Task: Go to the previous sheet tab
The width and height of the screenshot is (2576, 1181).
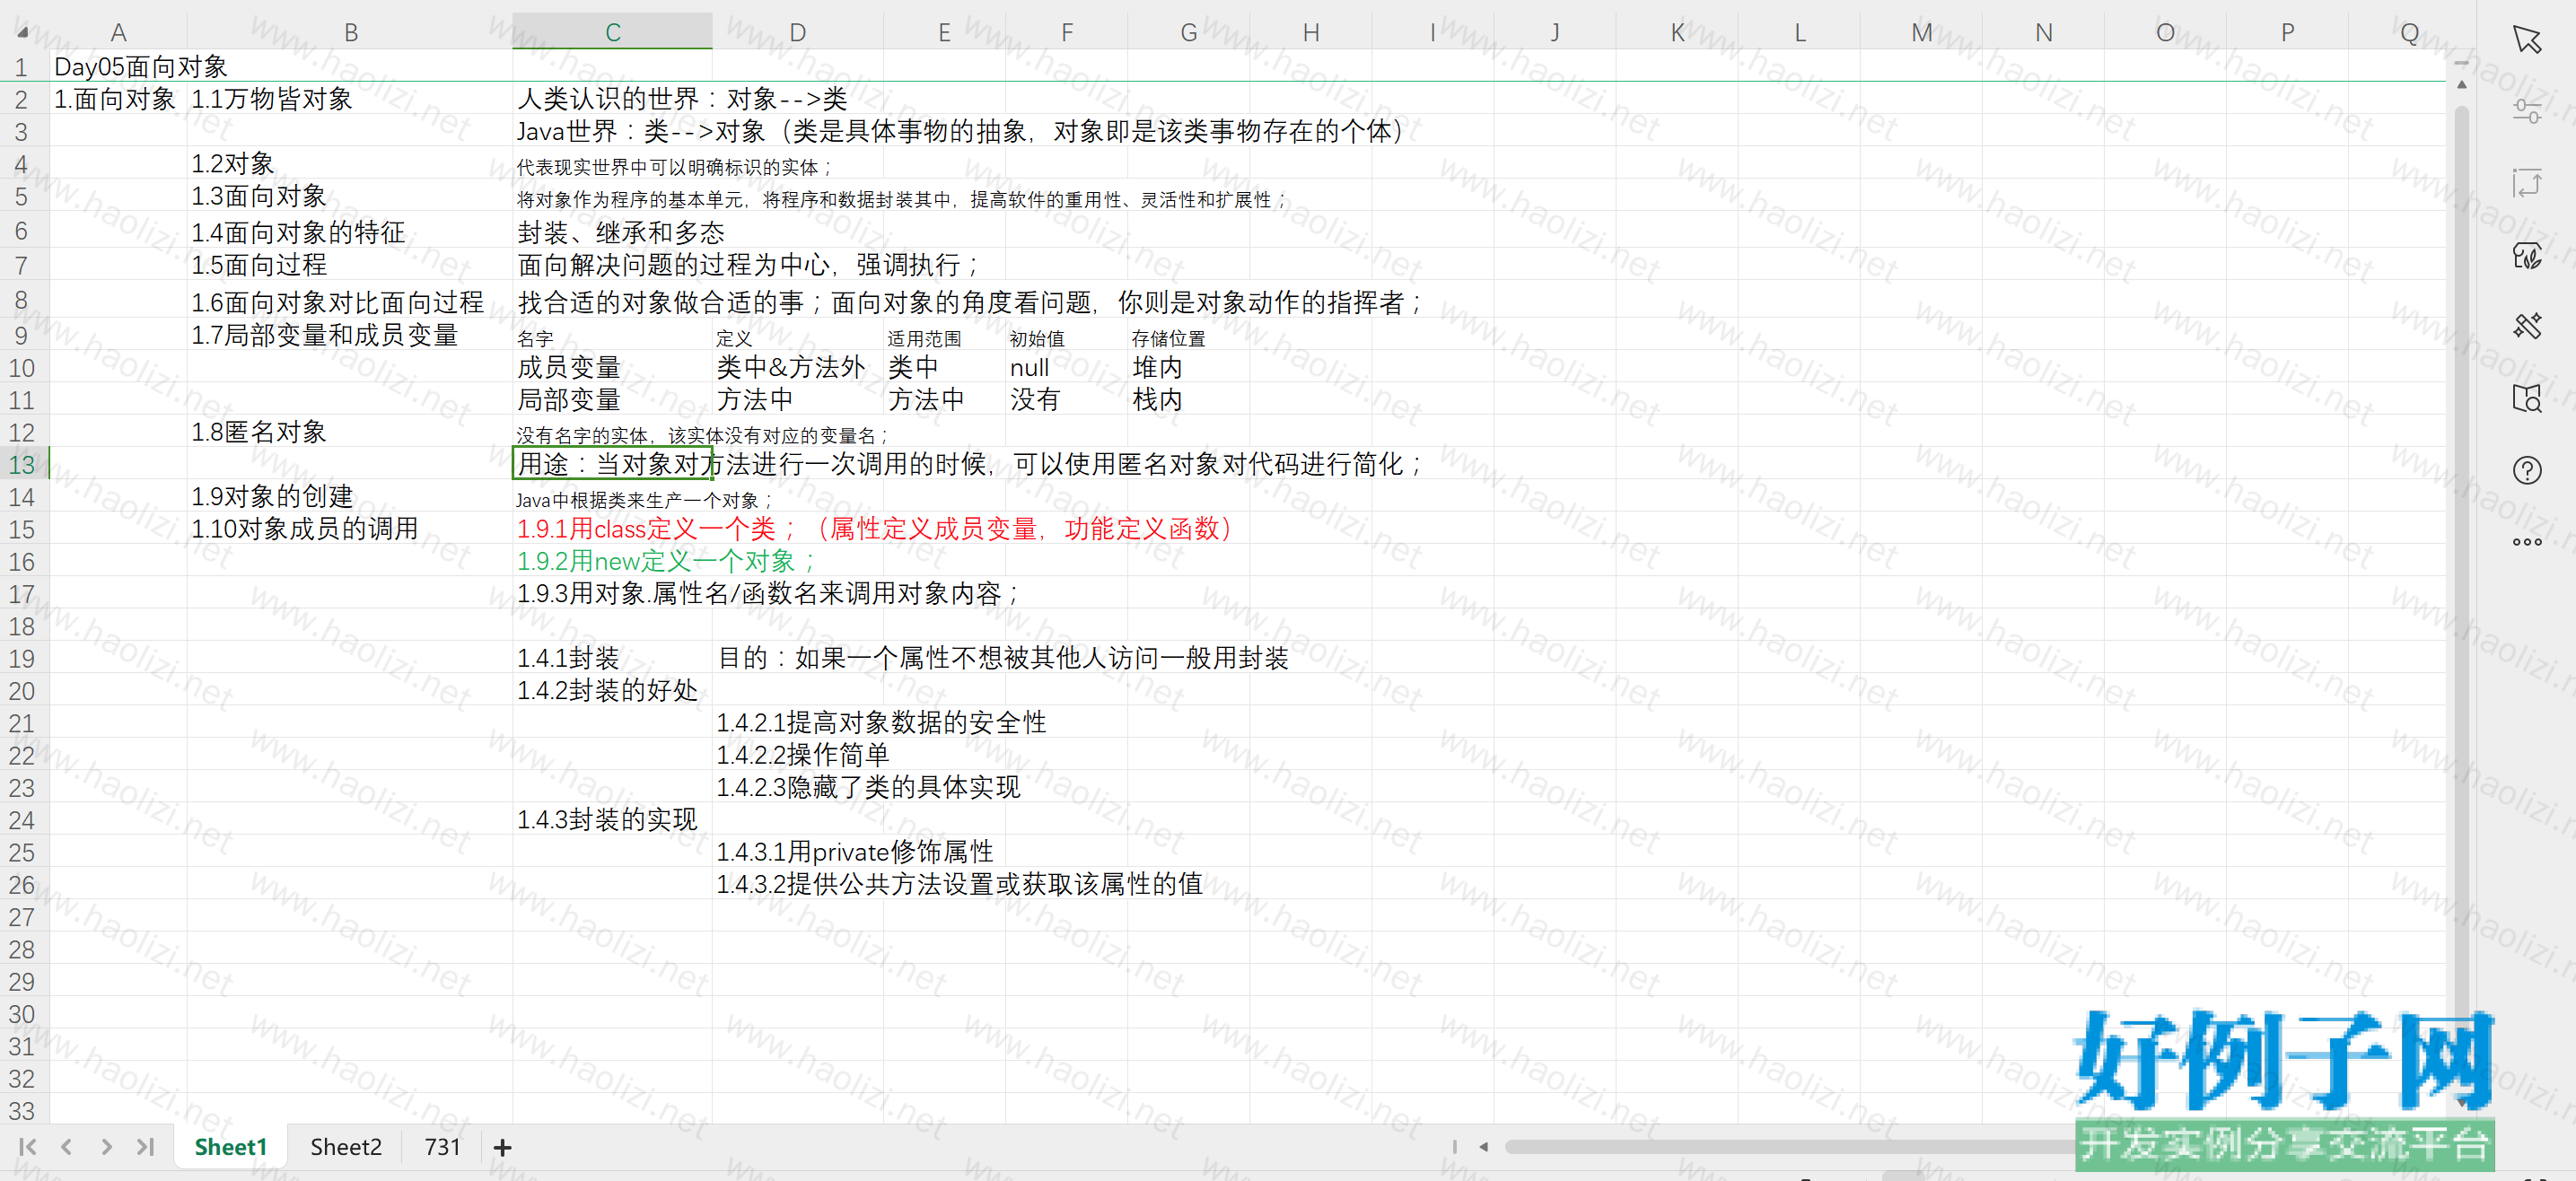Action: [x=66, y=1147]
